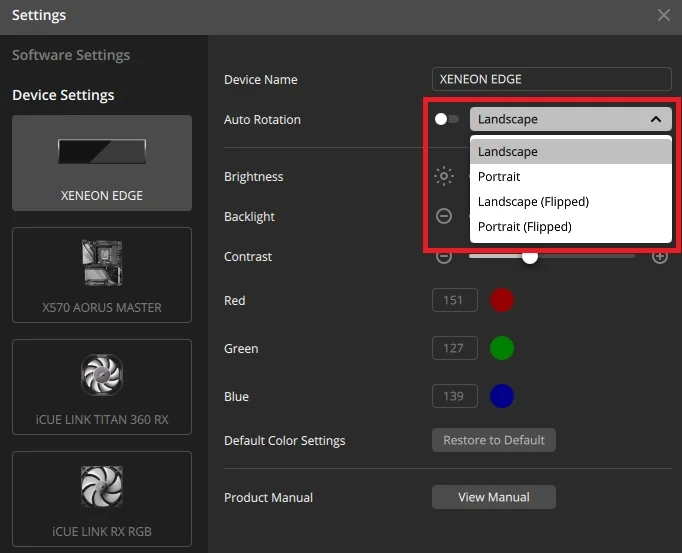Open the green color swatch
Screen dimensions: 682x553
(502, 348)
